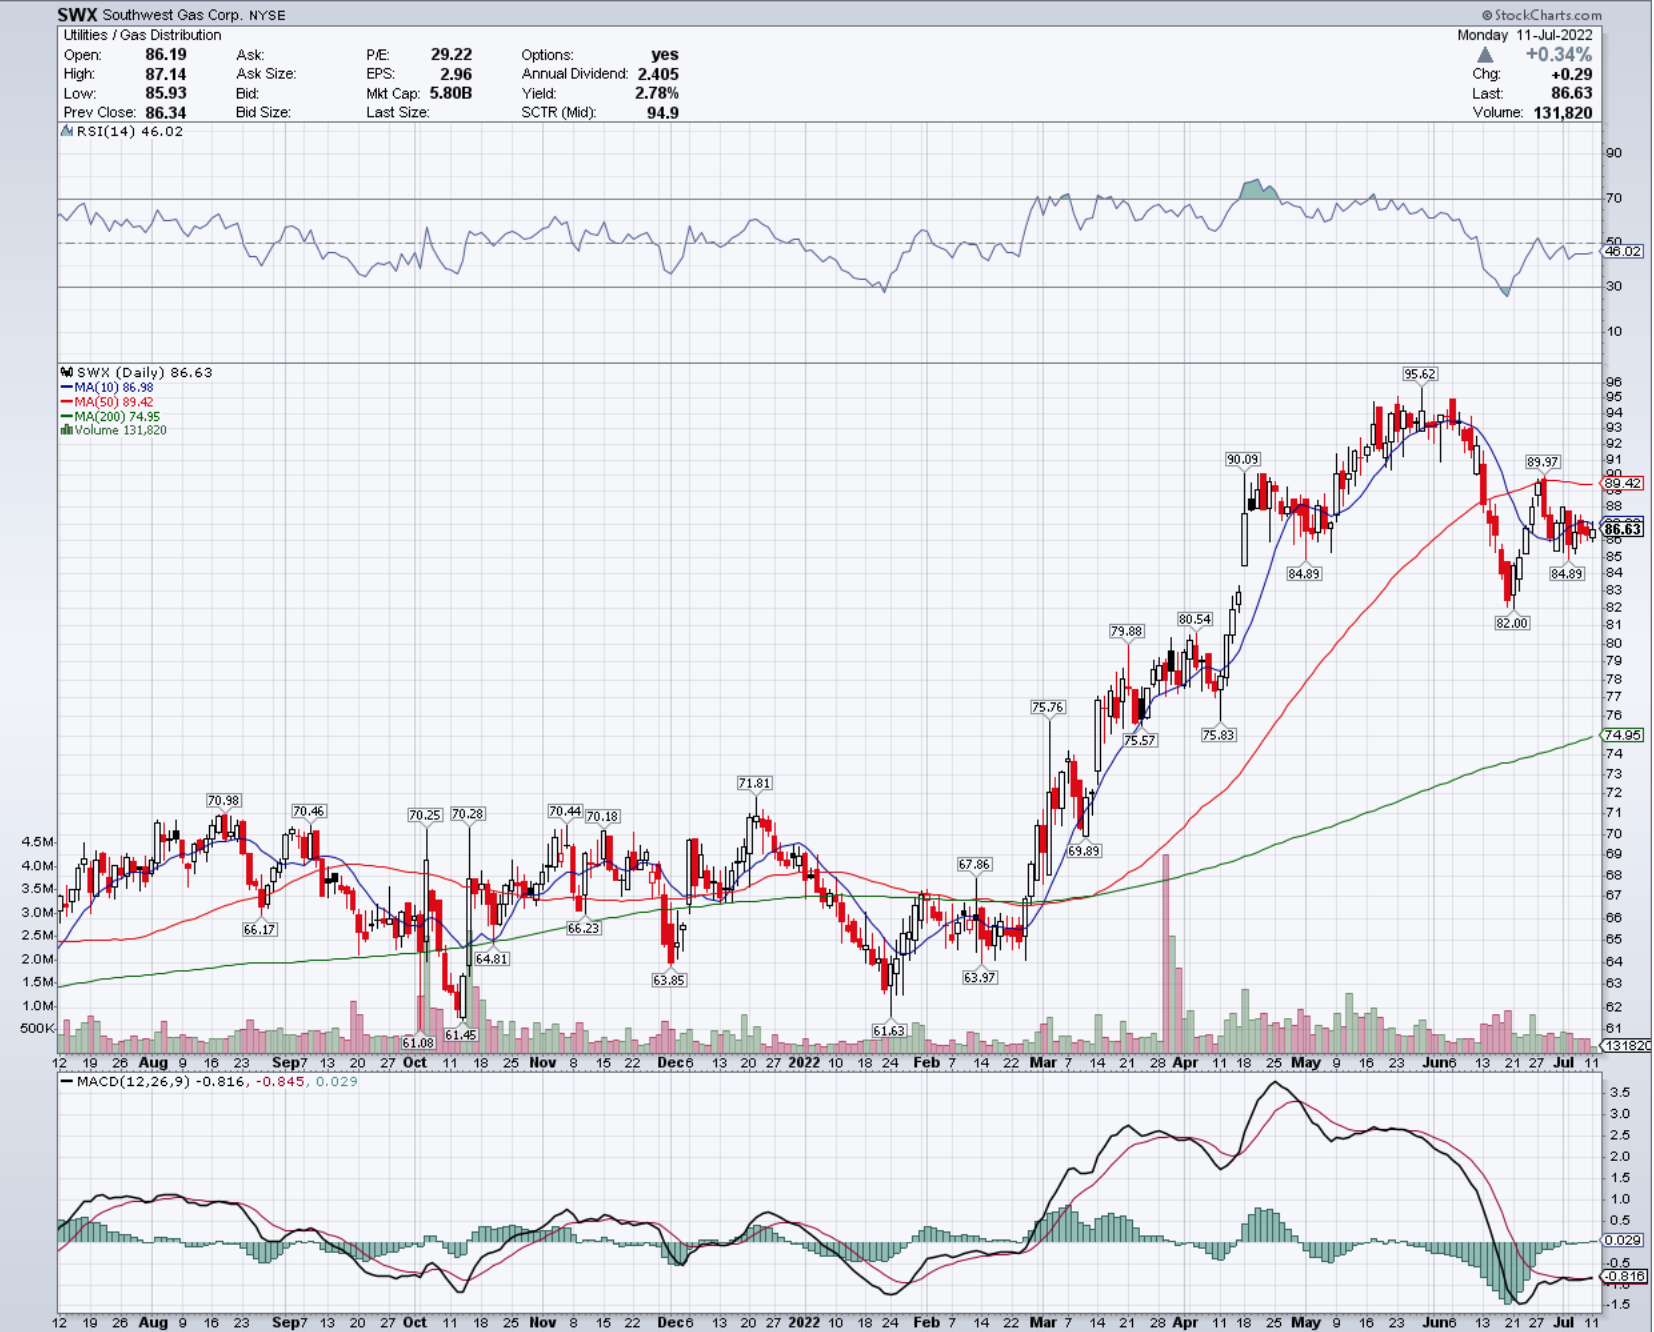Click the Monday 11-Jul-2022 date text
The height and width of the screenshot is (1332, 1654).
pyautogui.click(x=1525, y=35)
